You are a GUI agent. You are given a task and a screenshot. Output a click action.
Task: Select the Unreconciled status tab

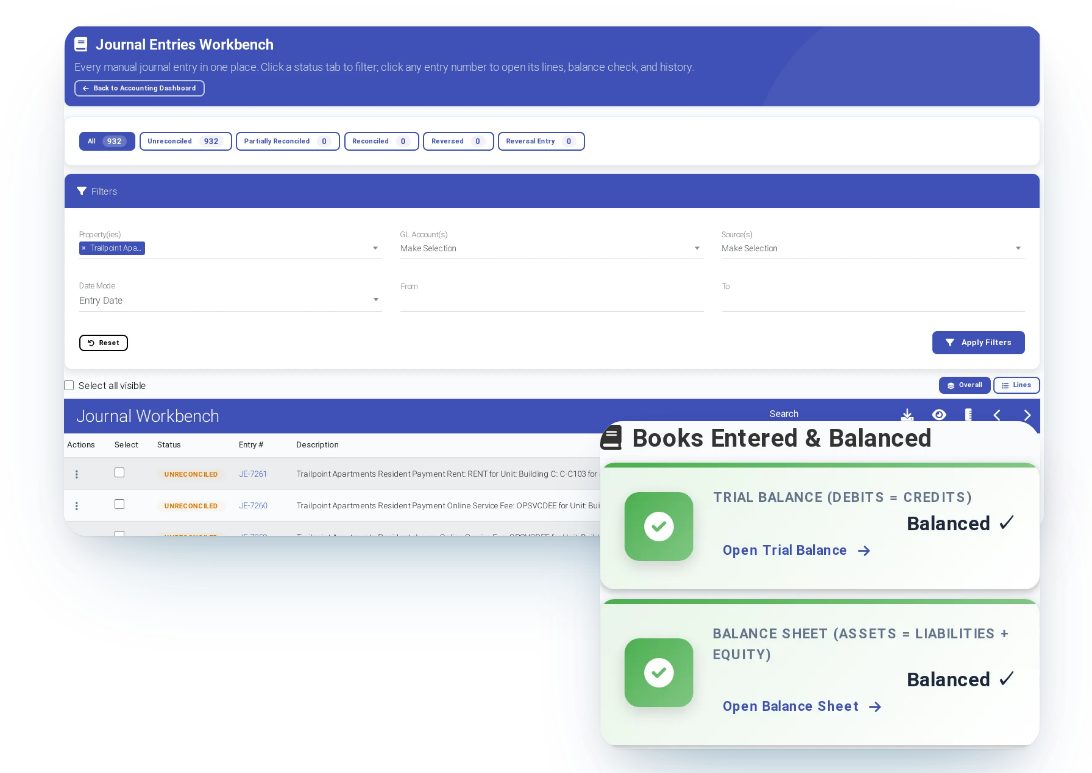tap(185, 141)
